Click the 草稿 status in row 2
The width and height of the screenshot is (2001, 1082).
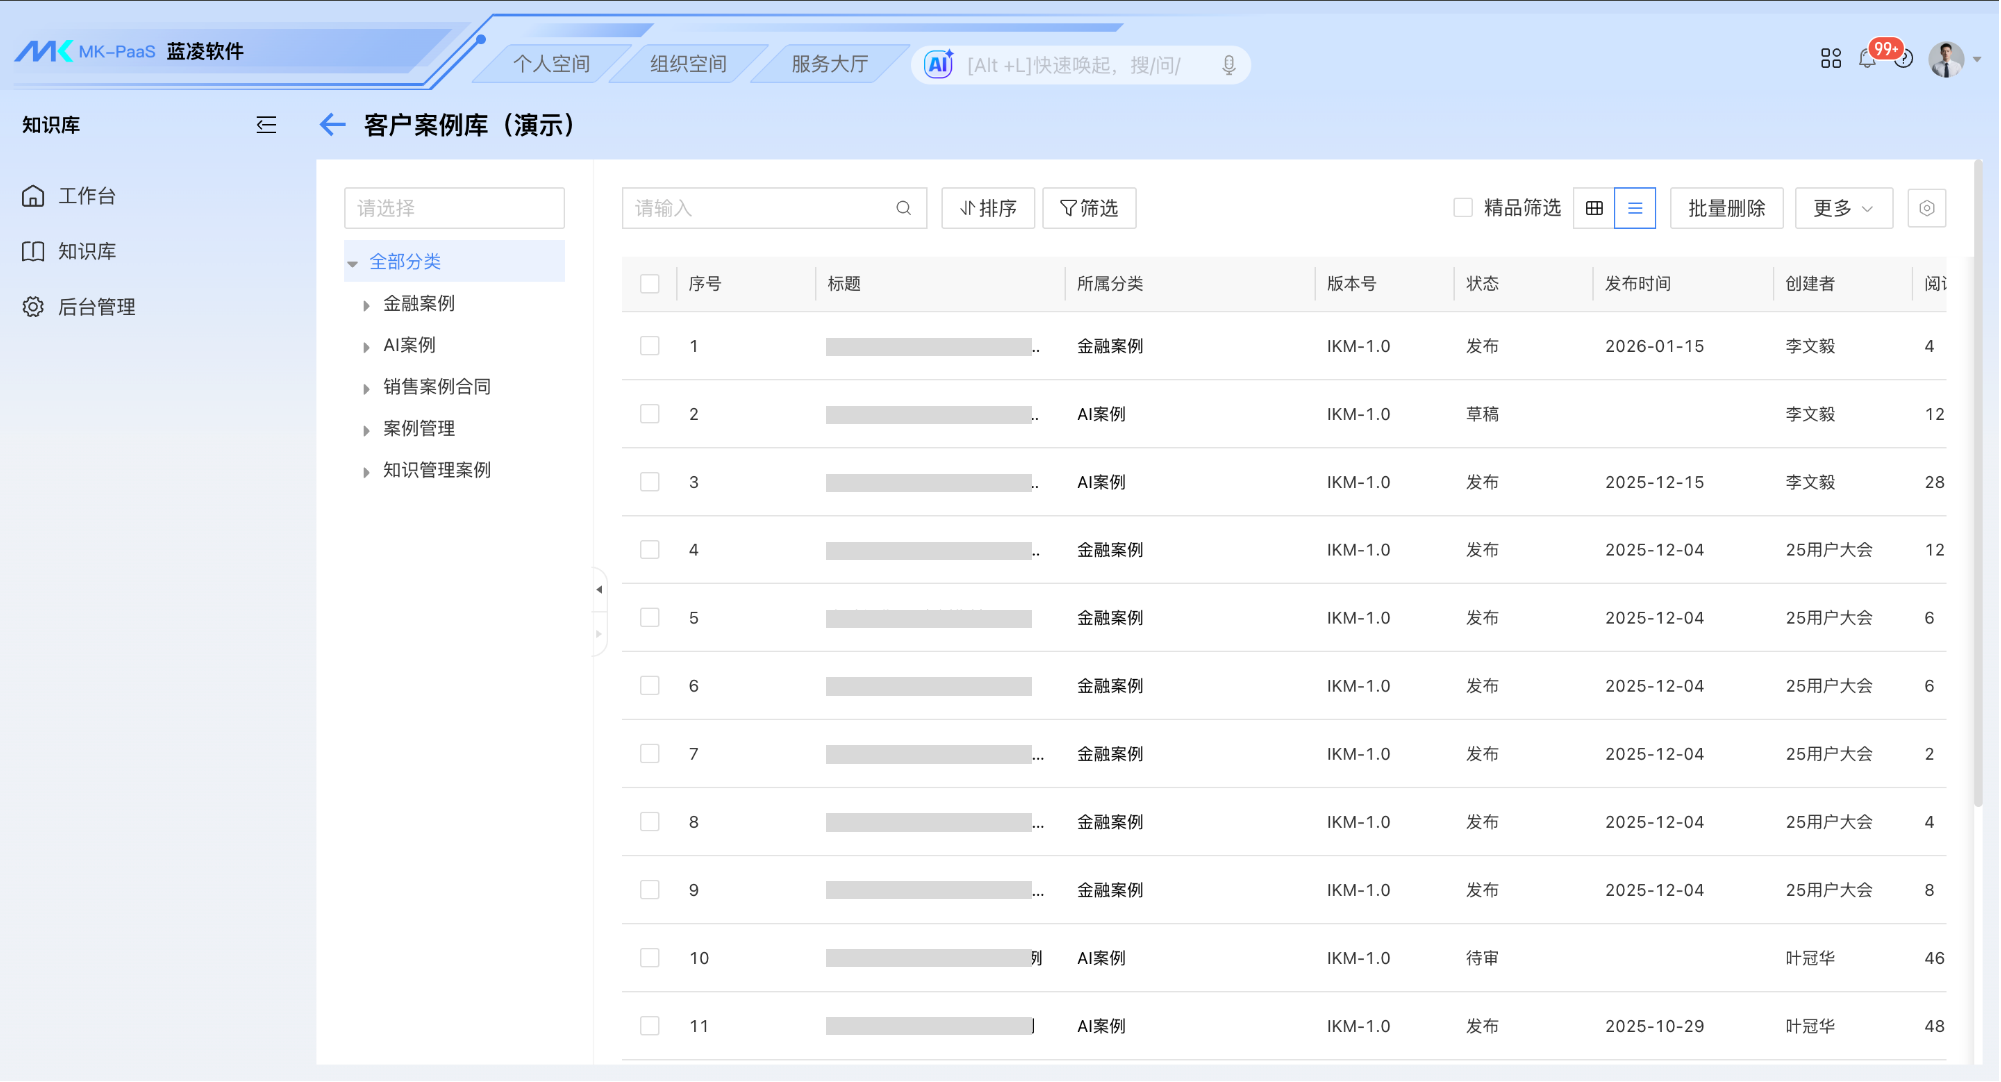click(1482, 414)
